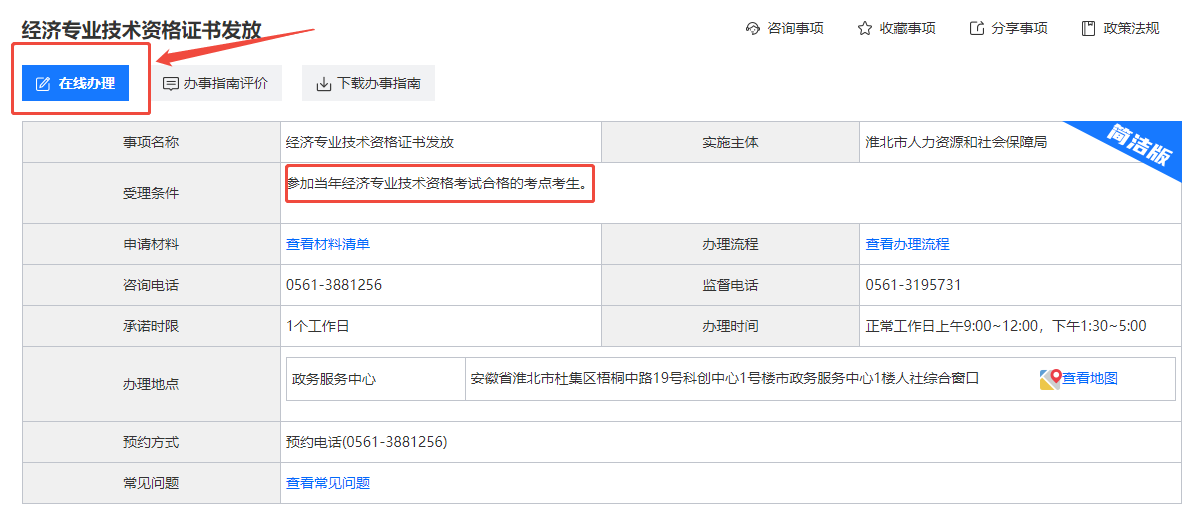Click the 淮北市人力资源和社会保障局 text
This screenshot has width=1197, height=524.
click(x=955, y=142)
